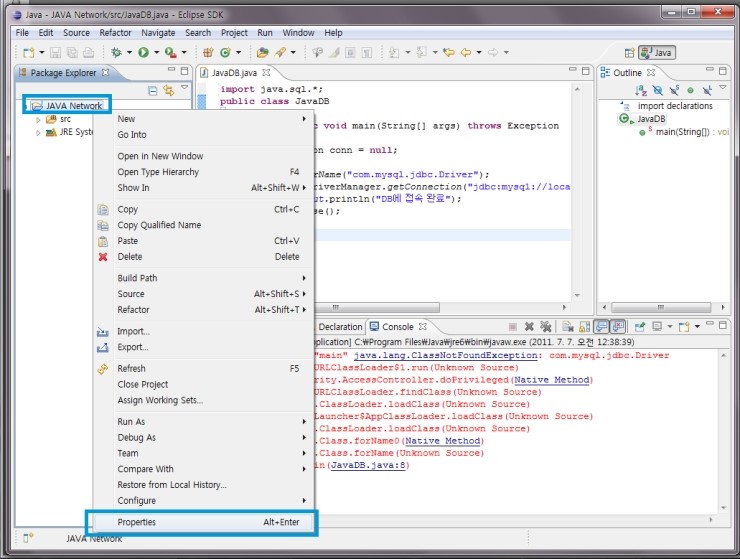Close the Package Explorer view tab
740x559 pixels.
point(106,72)
